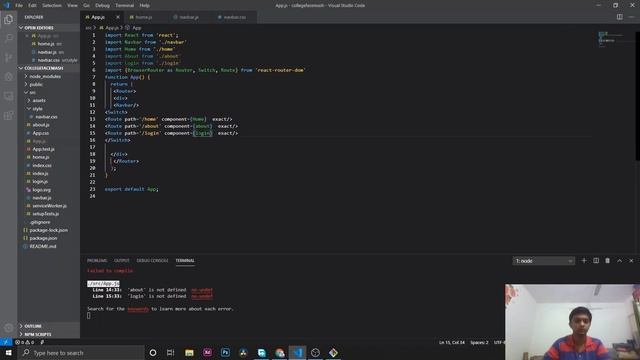Click the 'keywords' link in terminal output
This screenshot has width=640, height=360.
tap(138, 309)
